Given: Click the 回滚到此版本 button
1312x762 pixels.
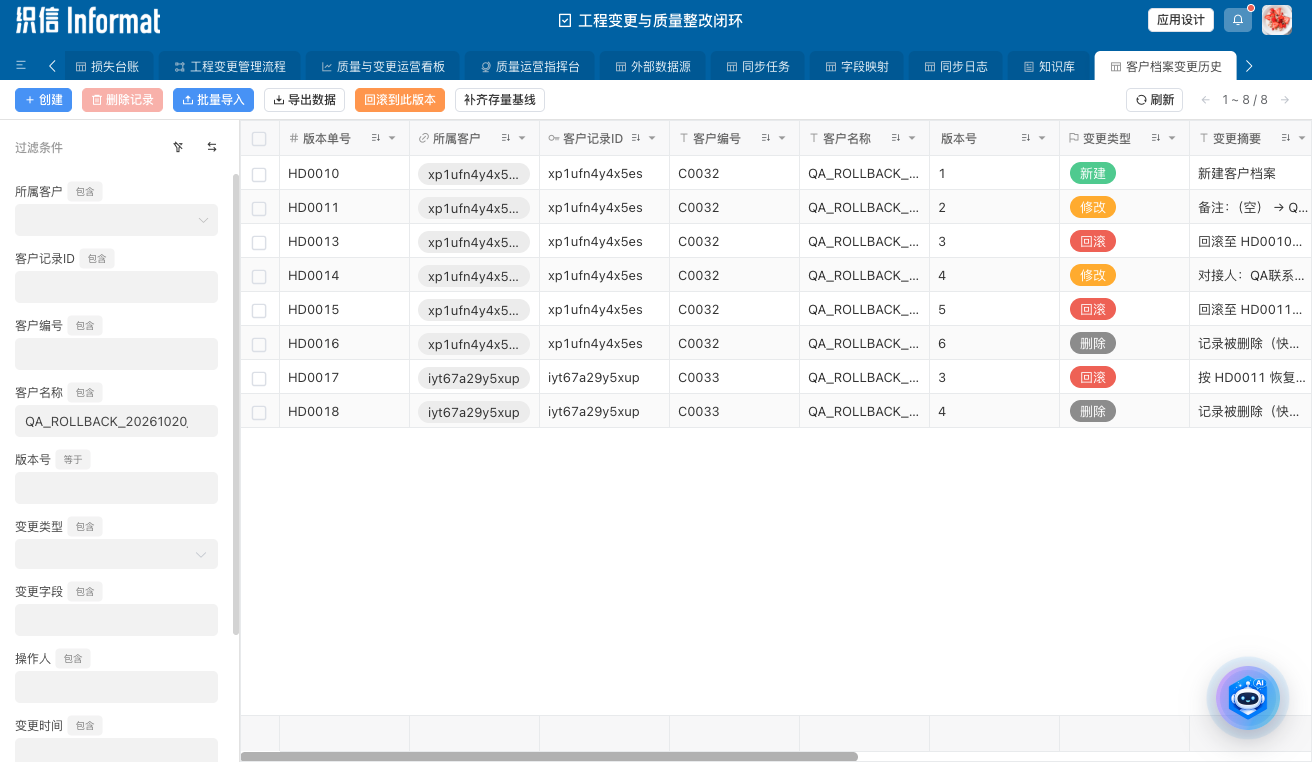Looking at the screenshot, I should [x=400, y=100].
